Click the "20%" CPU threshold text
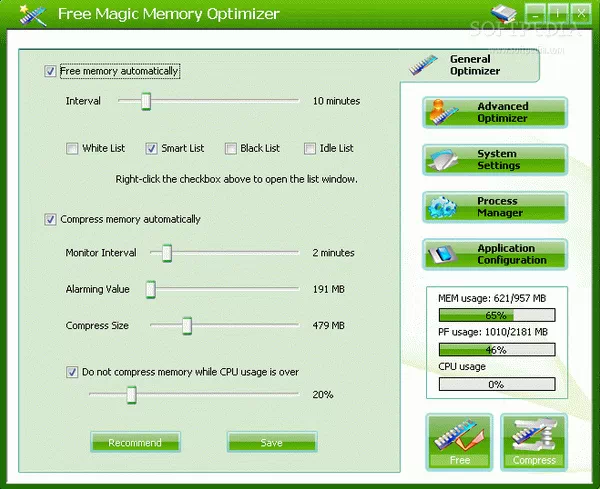This screenshot has height=489, width=600. point(323,395)
